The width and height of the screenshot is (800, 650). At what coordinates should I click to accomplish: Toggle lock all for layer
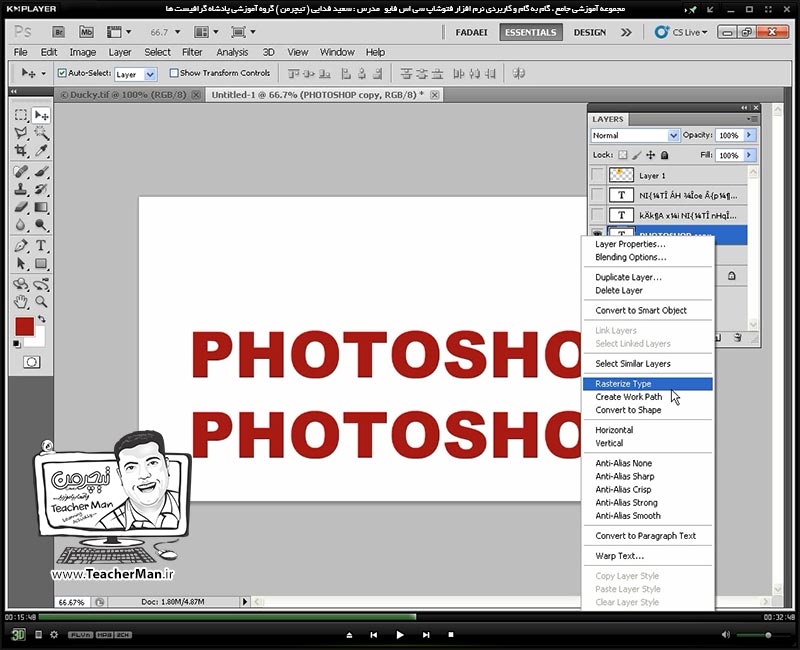(x=664, y=155)
